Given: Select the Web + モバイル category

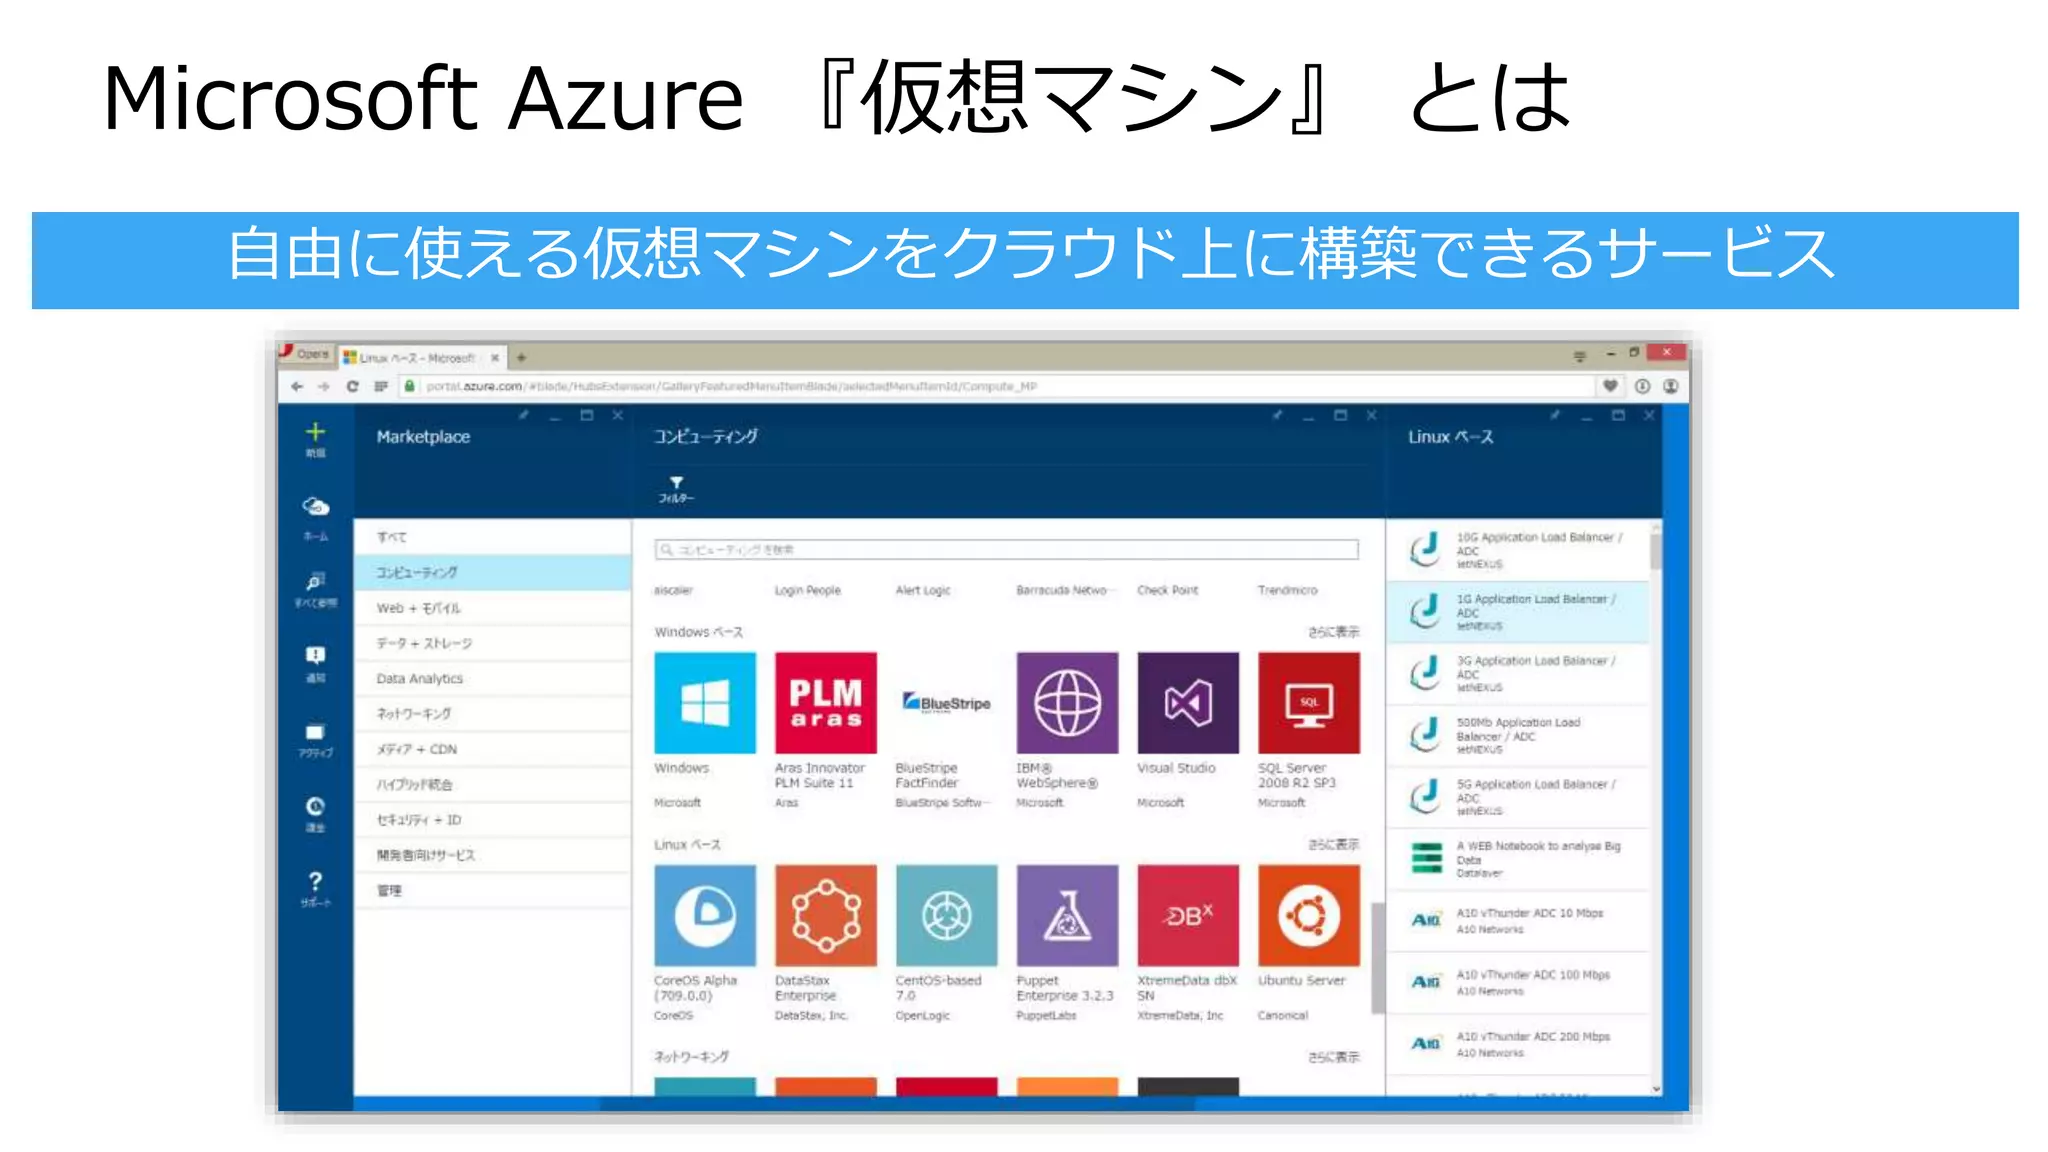Looking at the screenshot, I should pos(492,608).
